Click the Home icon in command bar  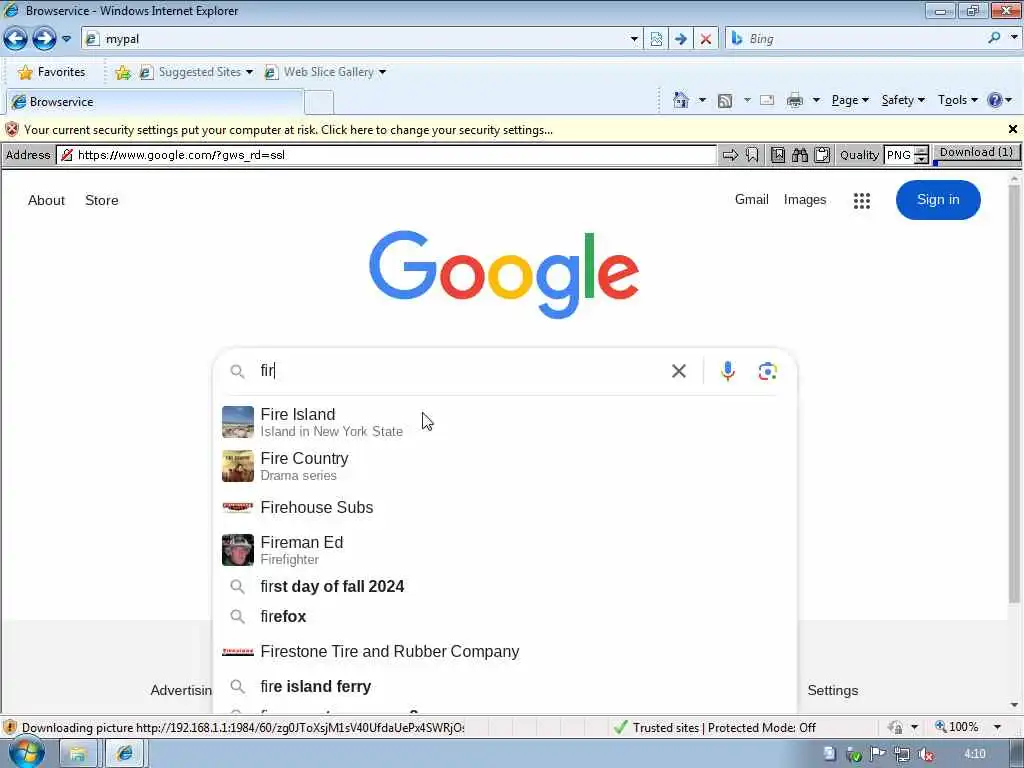coord(681,100)
